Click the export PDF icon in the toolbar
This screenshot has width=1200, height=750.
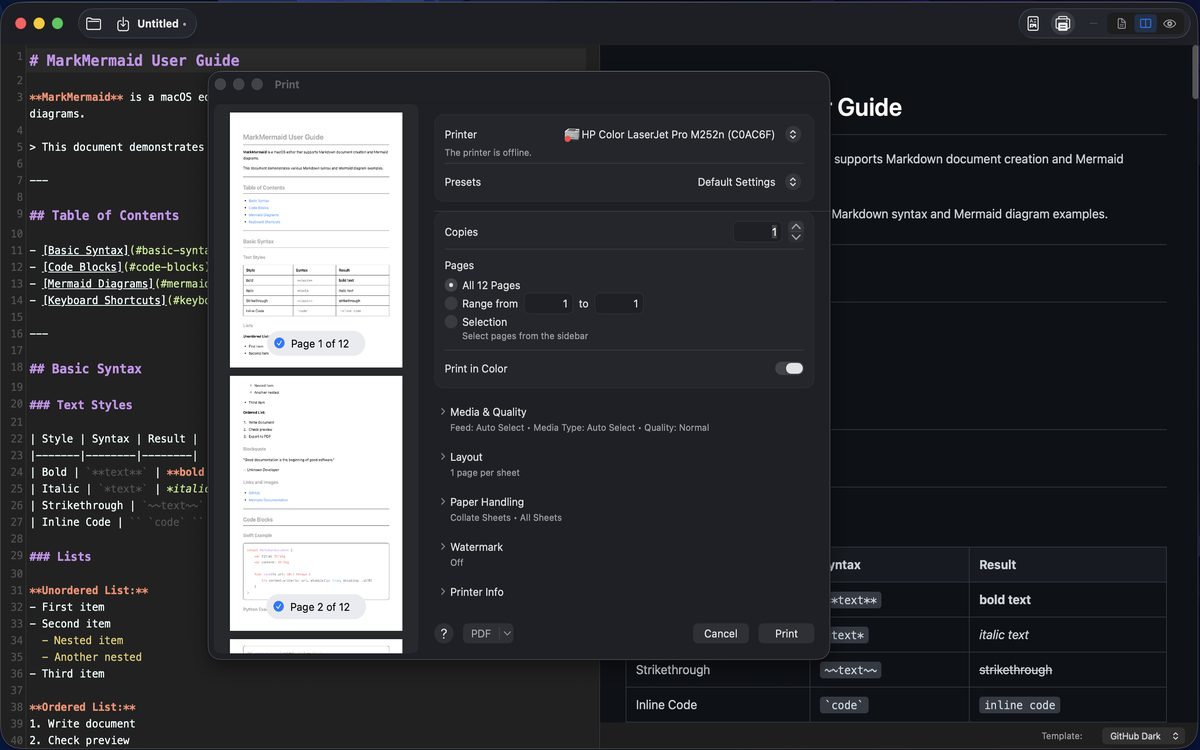(x=1033, y=23)
